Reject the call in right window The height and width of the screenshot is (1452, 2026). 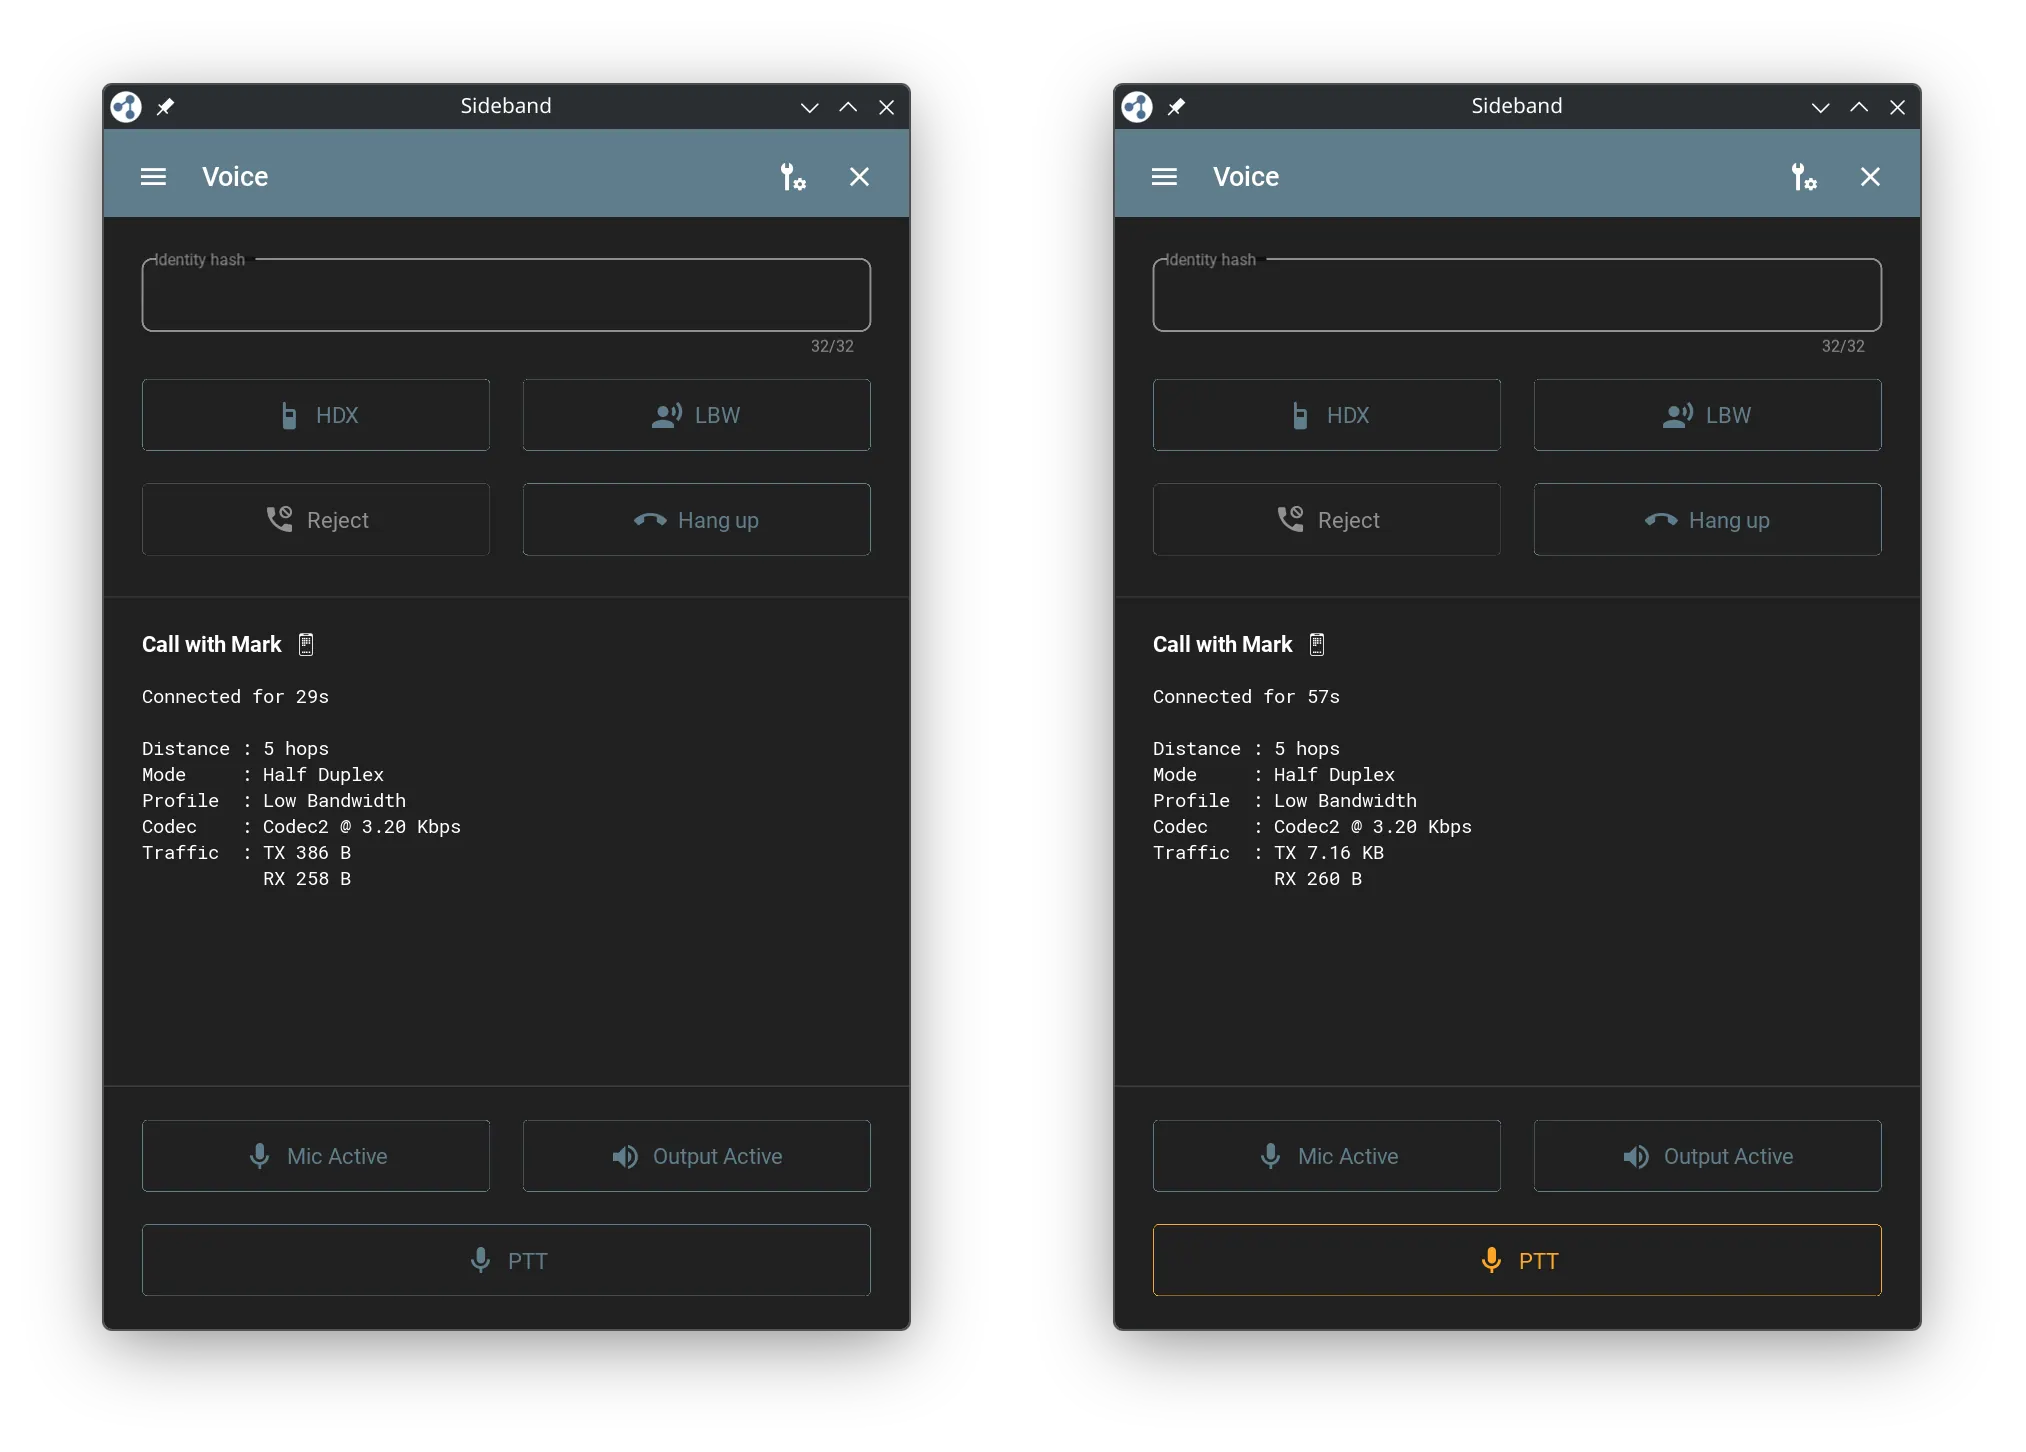[1327, 520]
